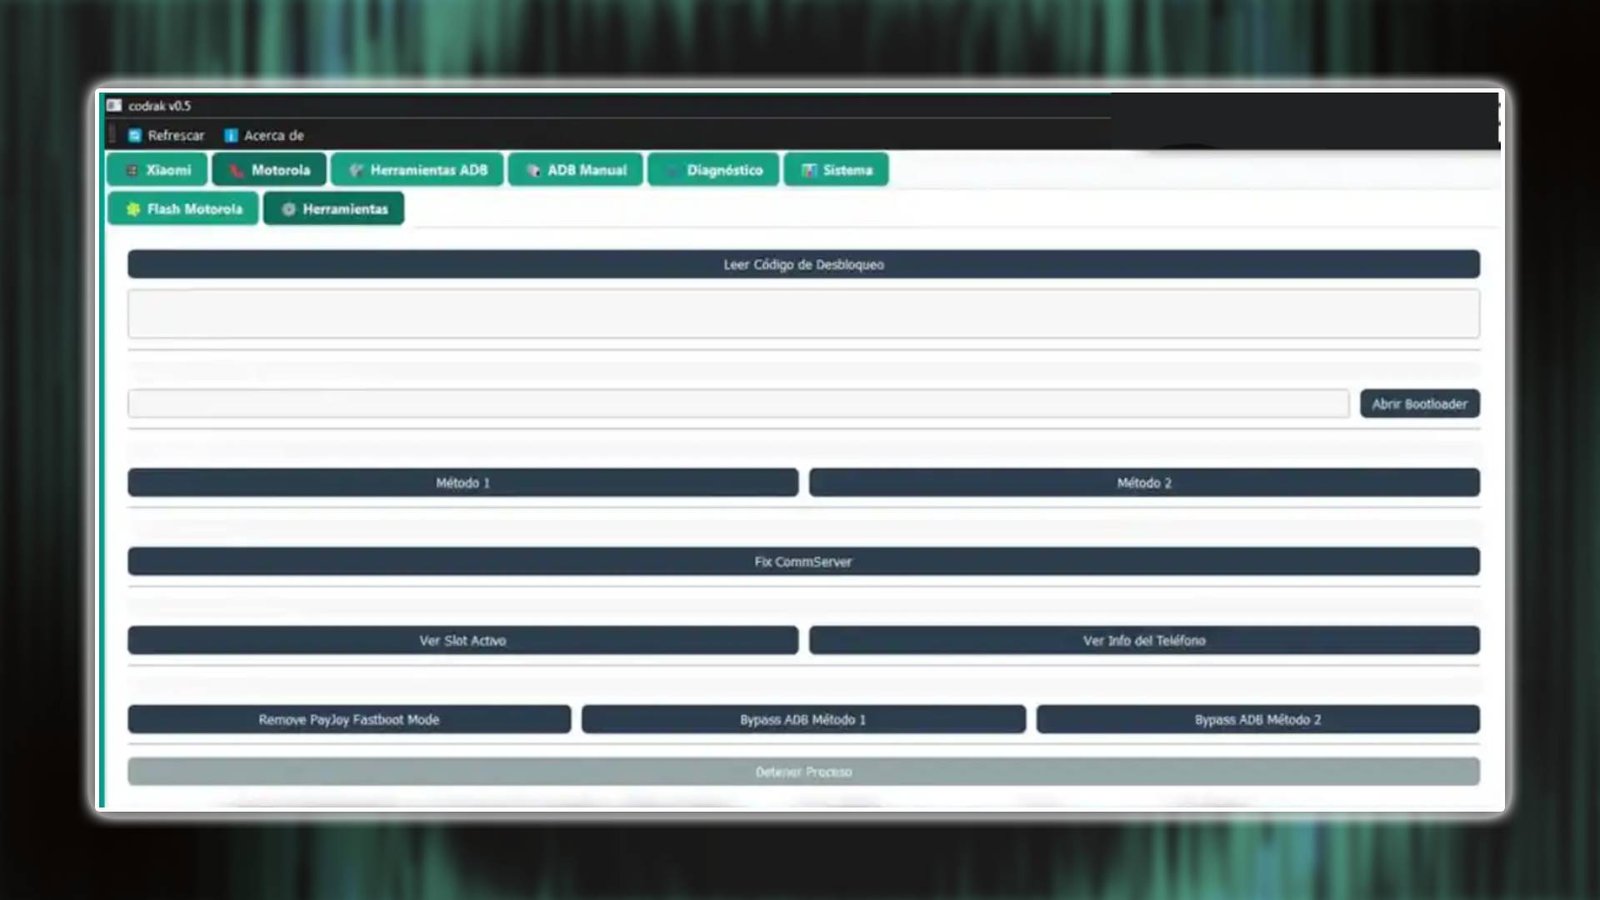
Task: Run Método 1
Action: (x=462, y=483)
